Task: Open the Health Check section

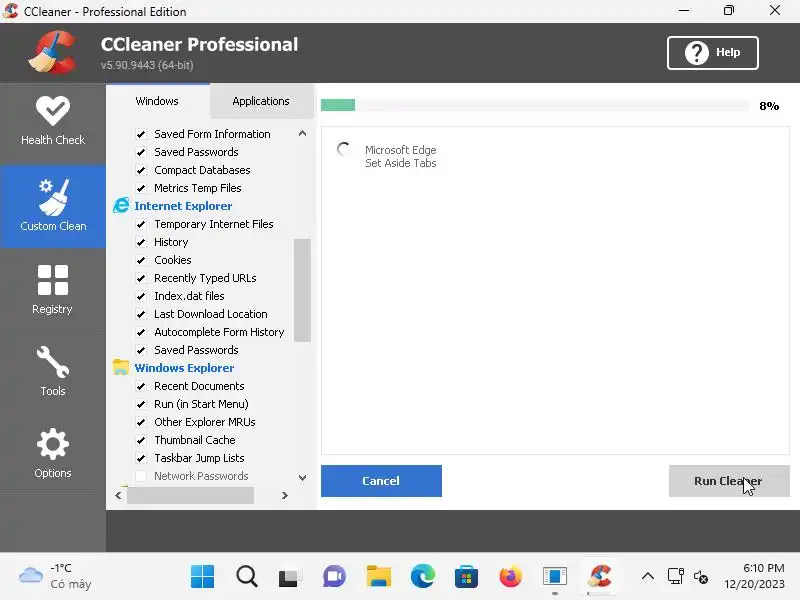Action: [x=53, y=121]
